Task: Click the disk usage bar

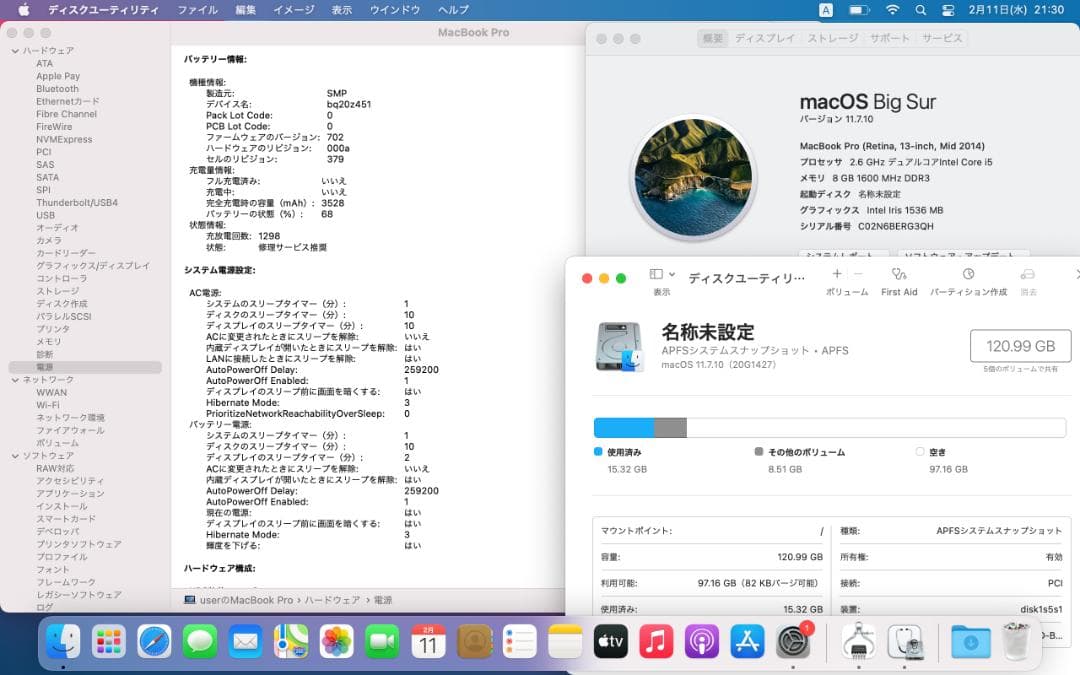Action: click(x=829, y=428)
